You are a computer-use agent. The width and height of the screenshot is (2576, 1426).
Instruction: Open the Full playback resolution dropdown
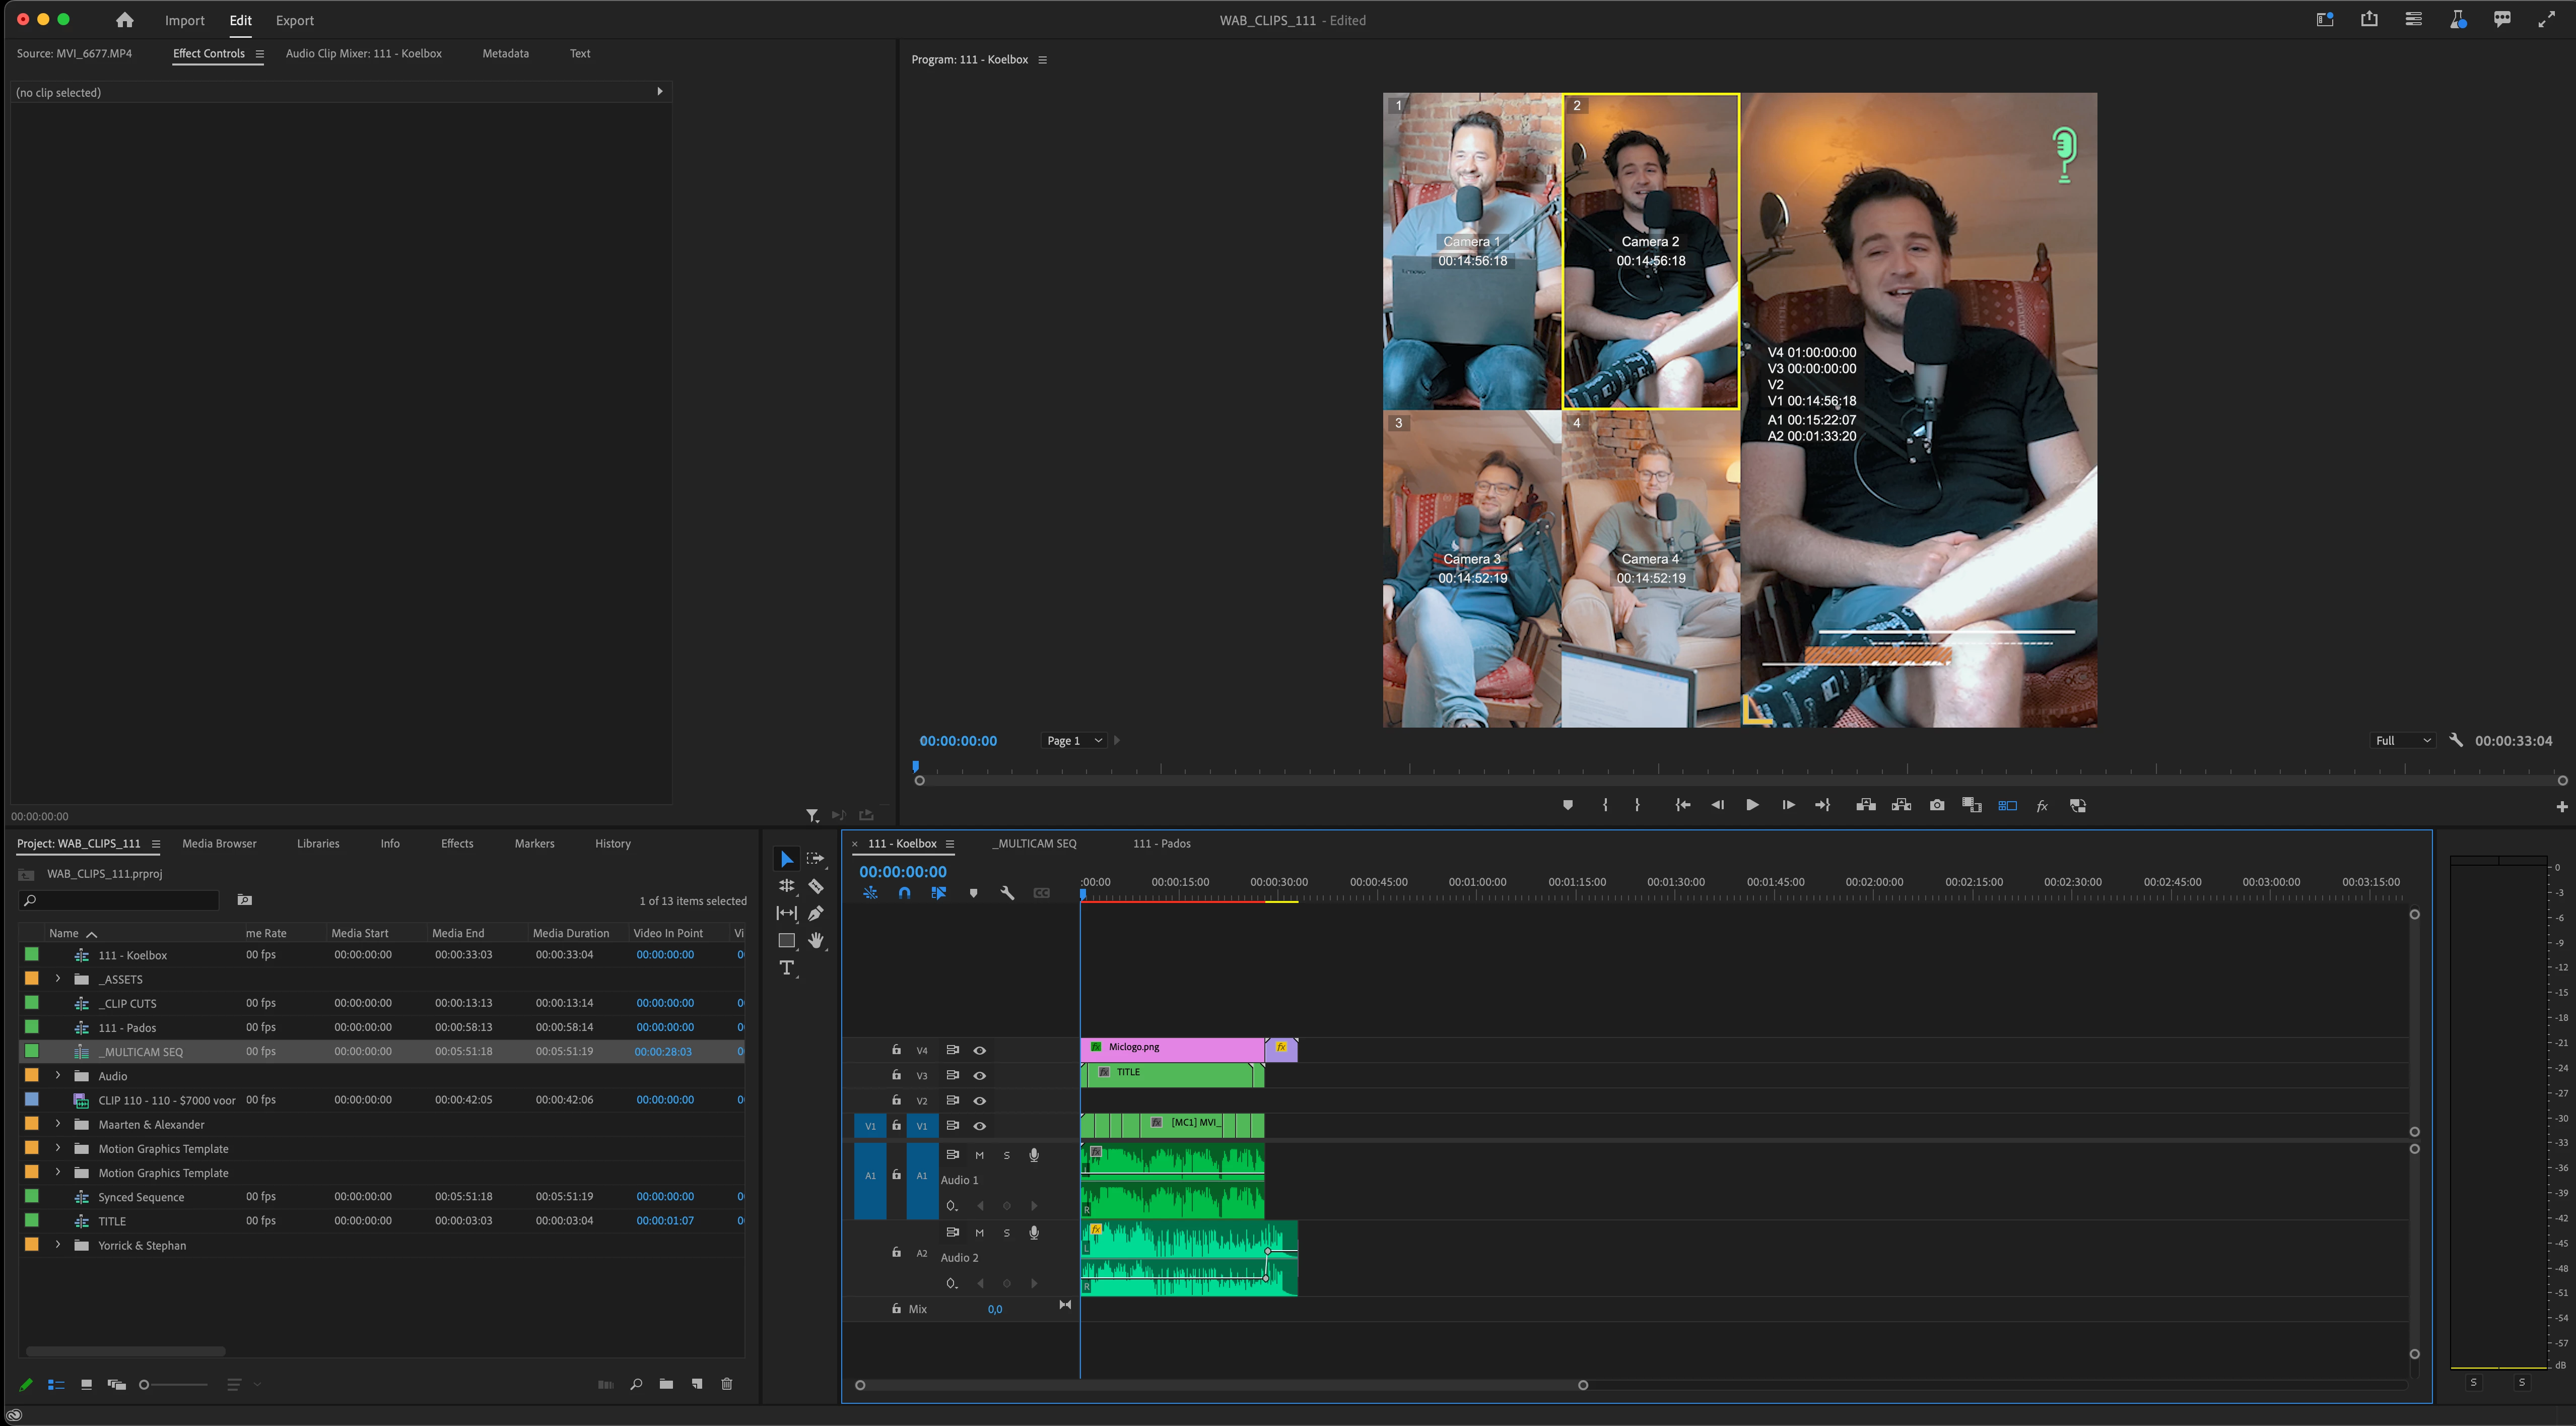pyautogui.click(x=2402, y=741)
